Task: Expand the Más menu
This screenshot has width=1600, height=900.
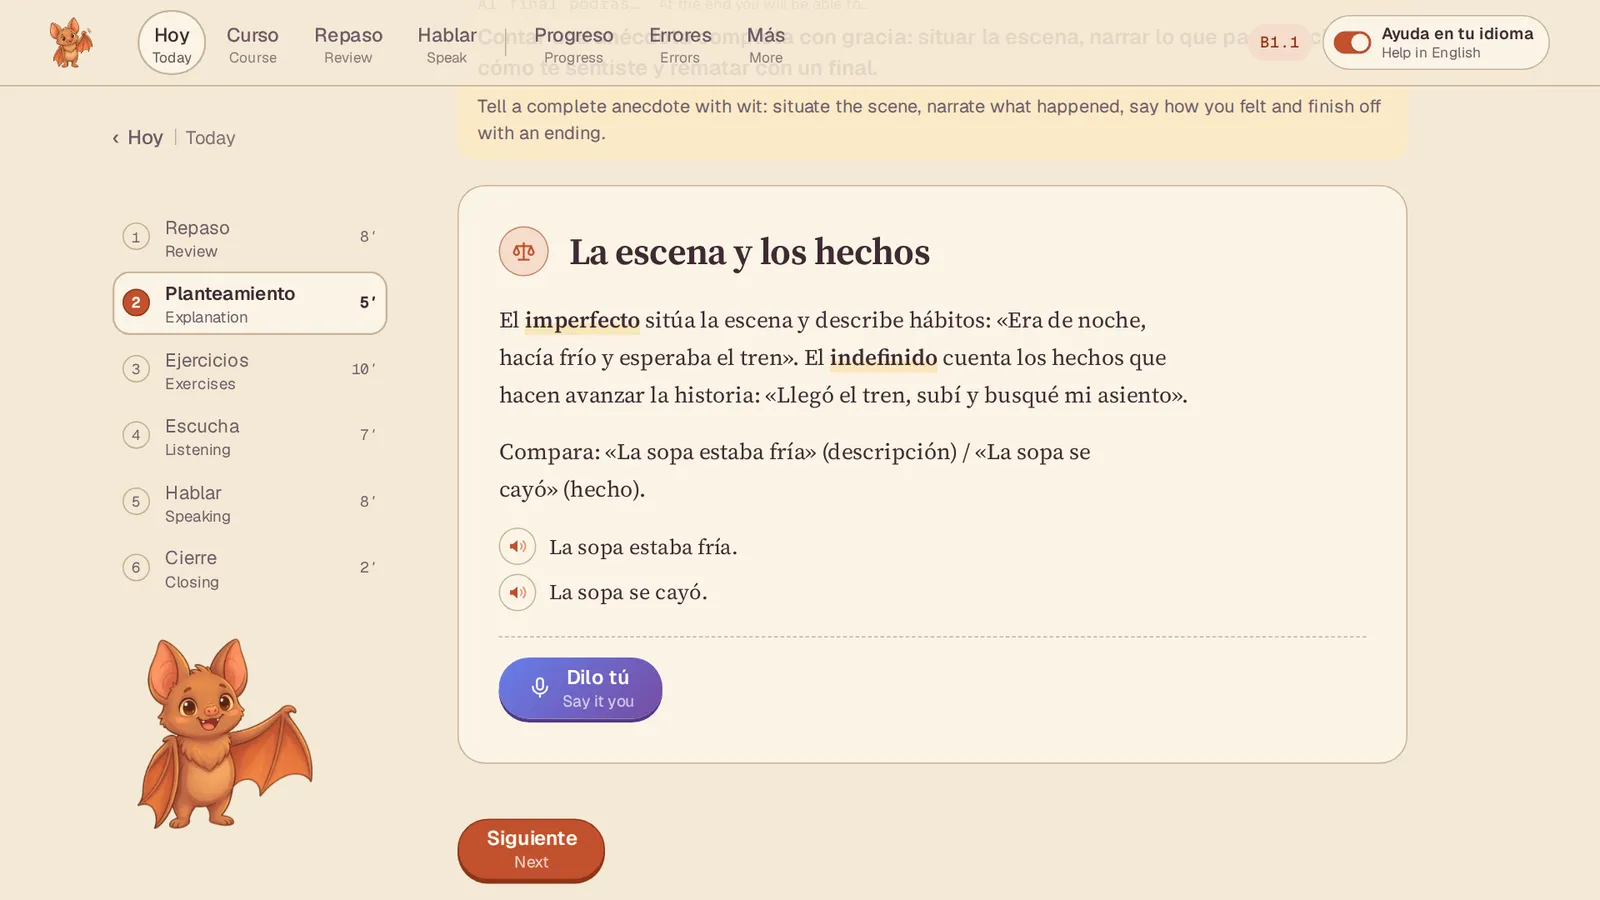Action: [x=766, y=44]
